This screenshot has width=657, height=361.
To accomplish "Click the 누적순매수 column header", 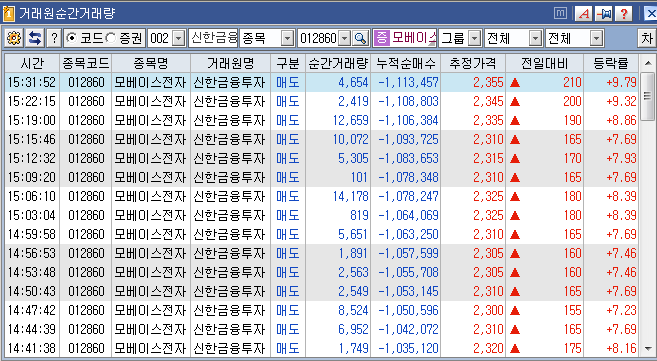I will coord(406,63).
